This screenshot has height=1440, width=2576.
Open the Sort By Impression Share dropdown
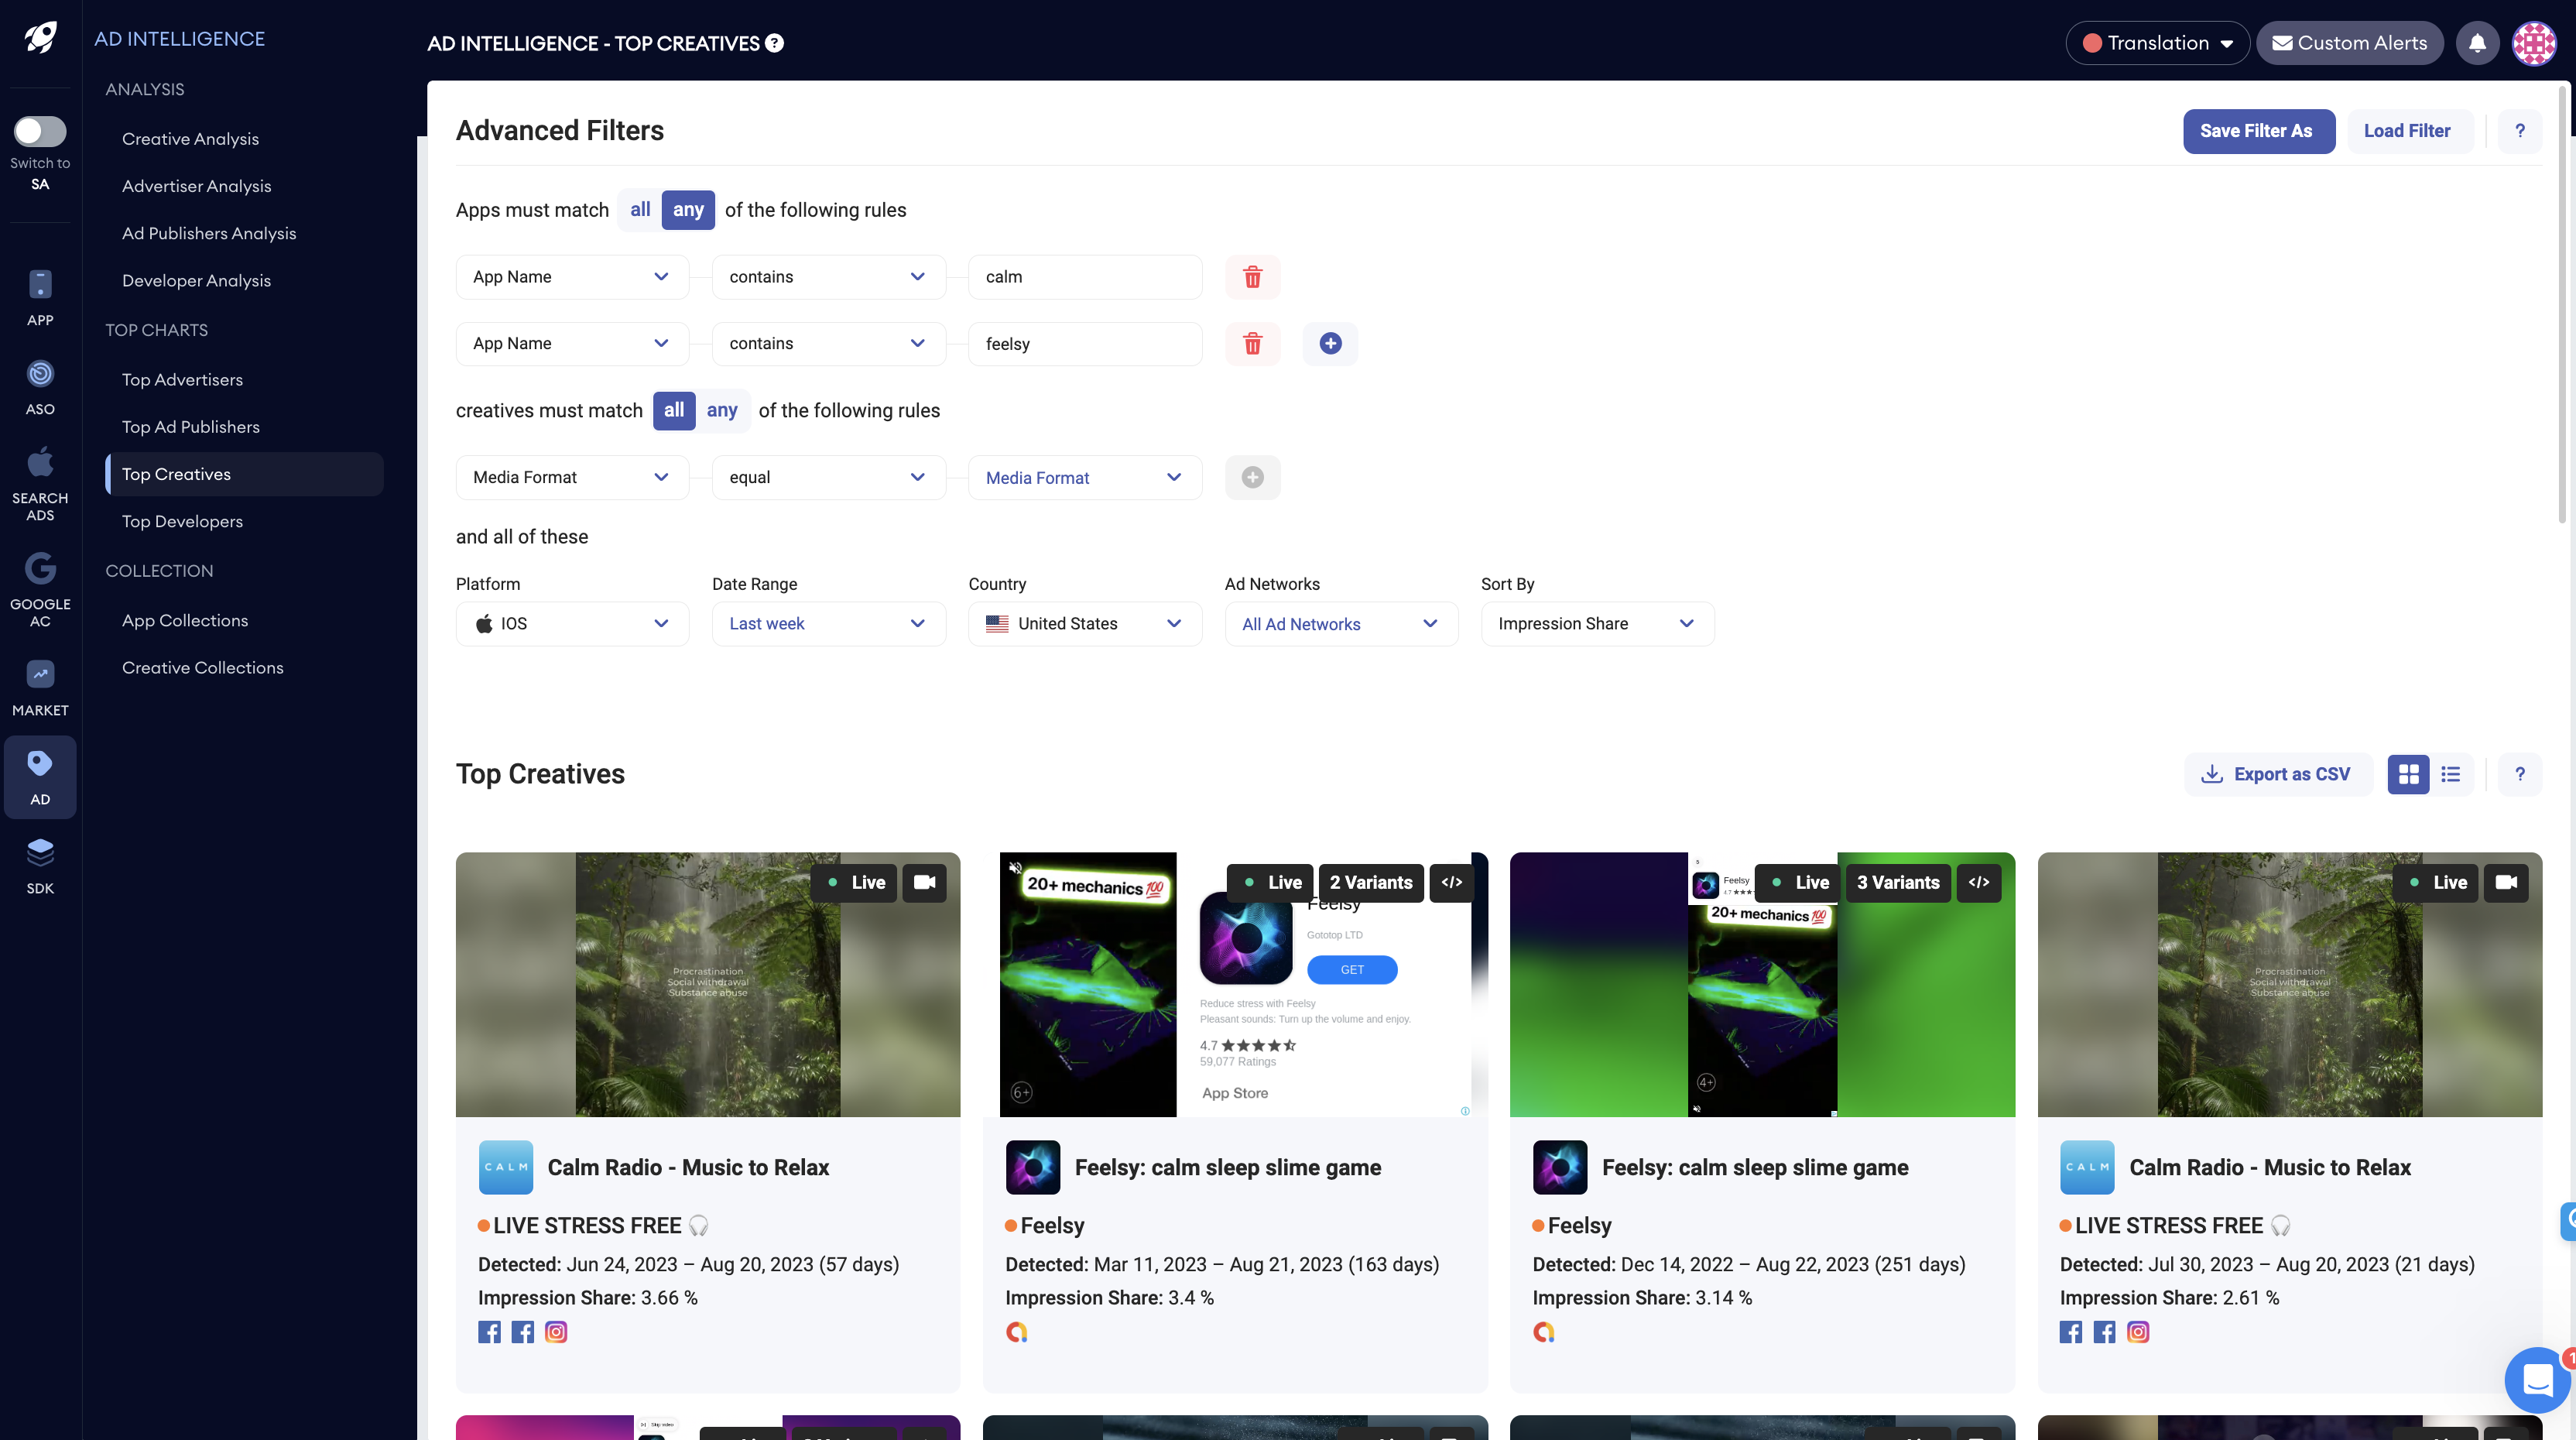[1597, 624]
